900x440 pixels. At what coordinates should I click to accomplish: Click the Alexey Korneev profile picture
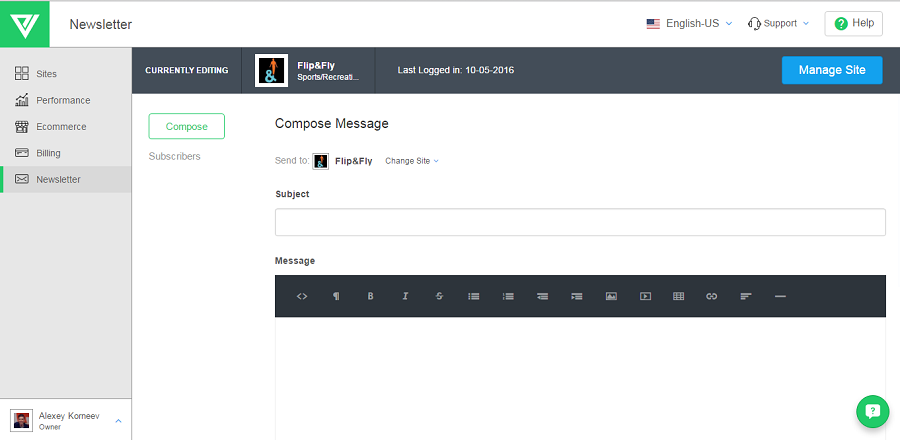pos(21,420)
